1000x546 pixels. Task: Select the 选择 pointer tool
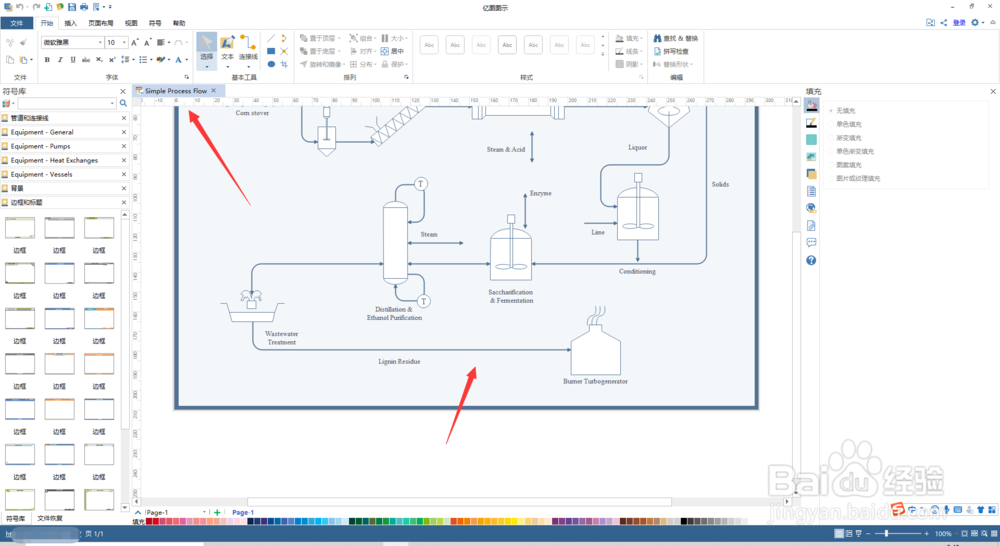coord(206,50)
